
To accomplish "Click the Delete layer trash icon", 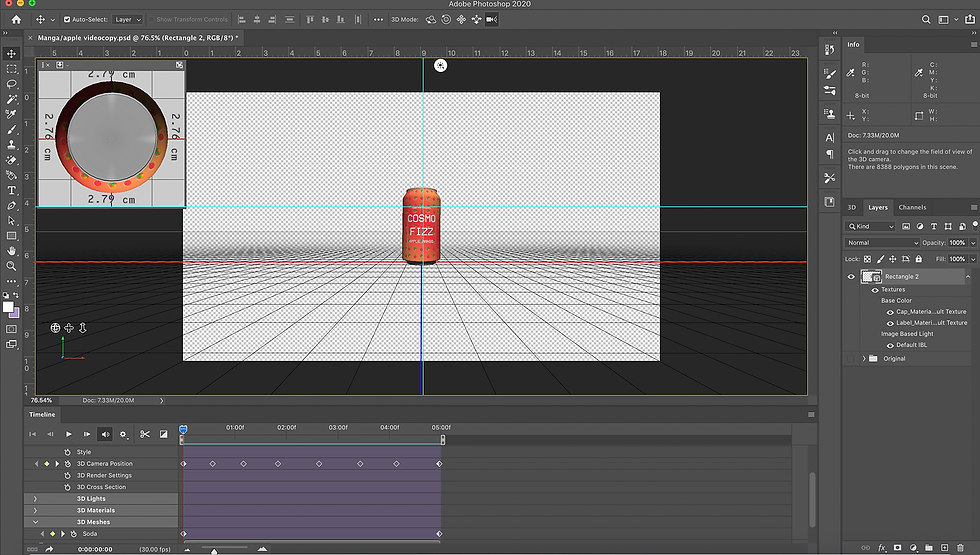I will (x=960, y=548).
